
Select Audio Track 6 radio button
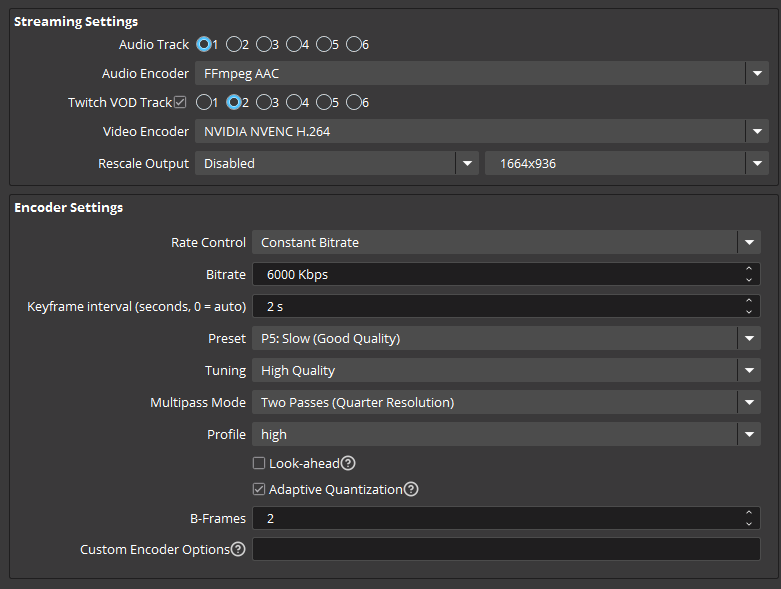click(353, 44)
